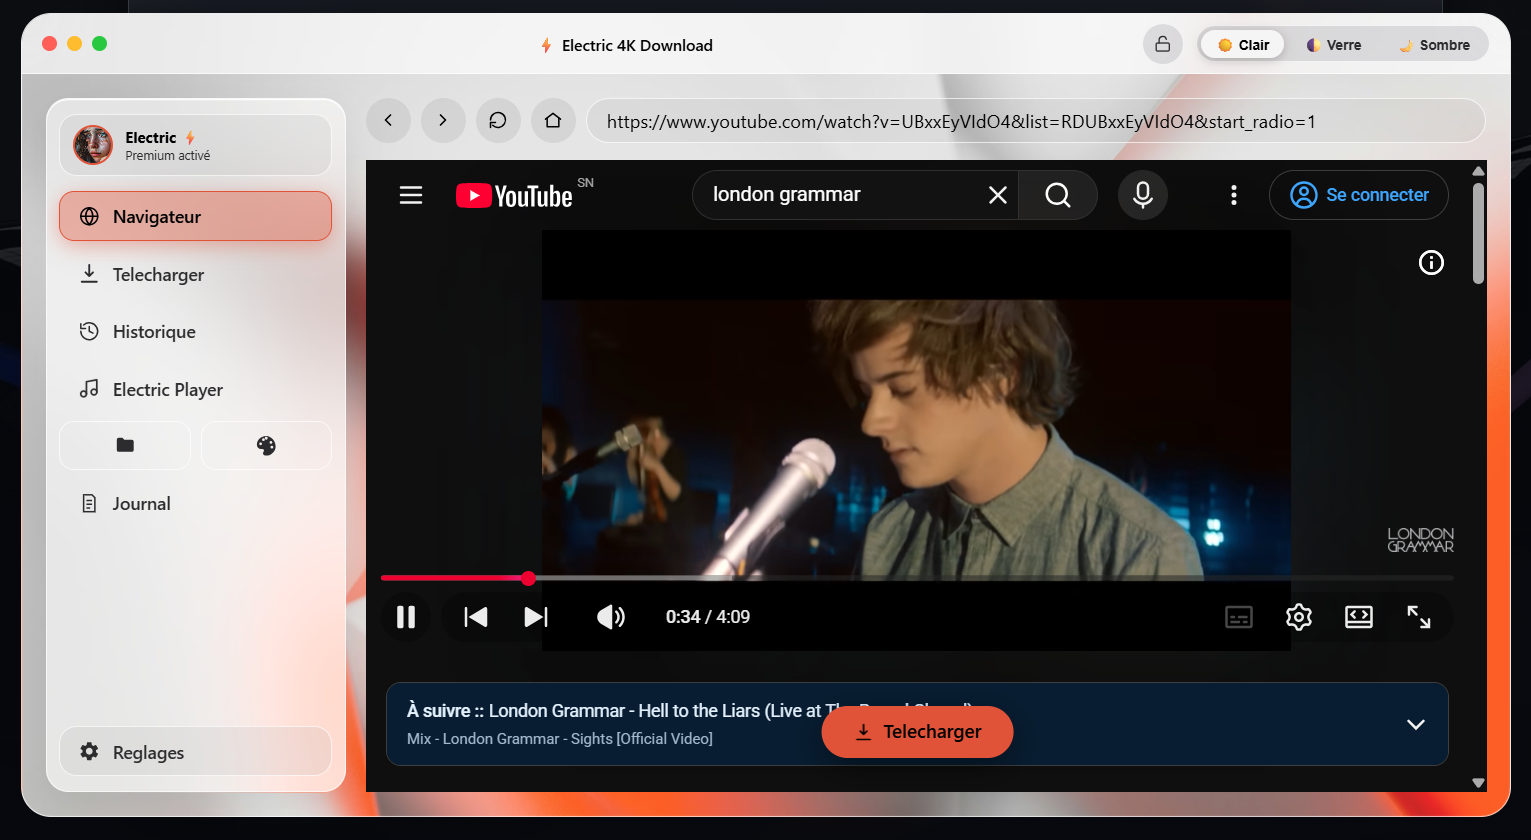
Task: Go back with the browser back arrow
Action: 389,121
